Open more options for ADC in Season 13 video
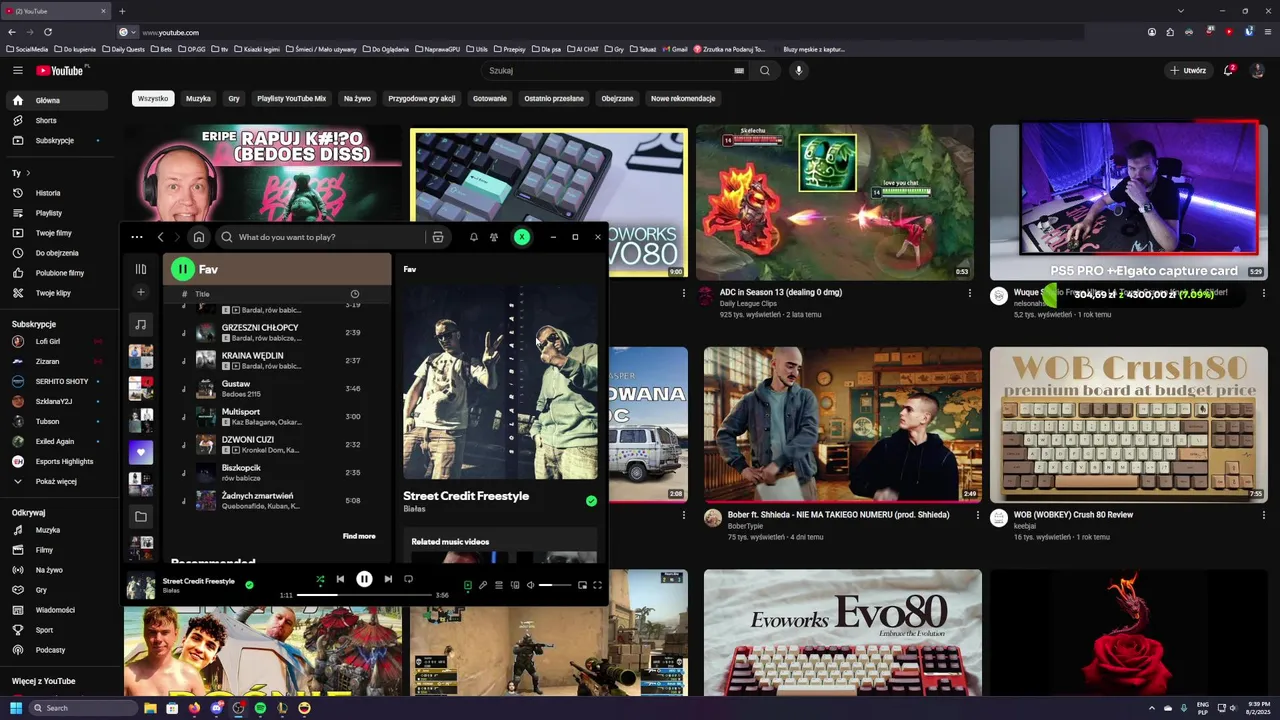This screenshot has width=1280, height=720. (x=969, y=293)
